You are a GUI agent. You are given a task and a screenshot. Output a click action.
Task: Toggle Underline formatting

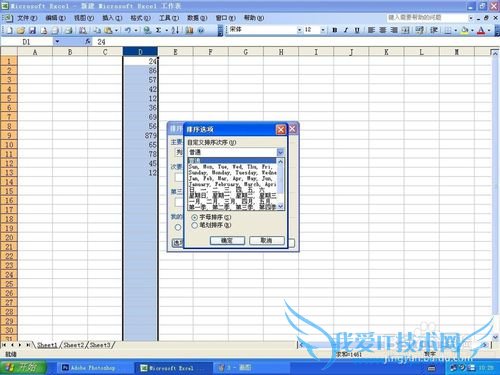357,30
